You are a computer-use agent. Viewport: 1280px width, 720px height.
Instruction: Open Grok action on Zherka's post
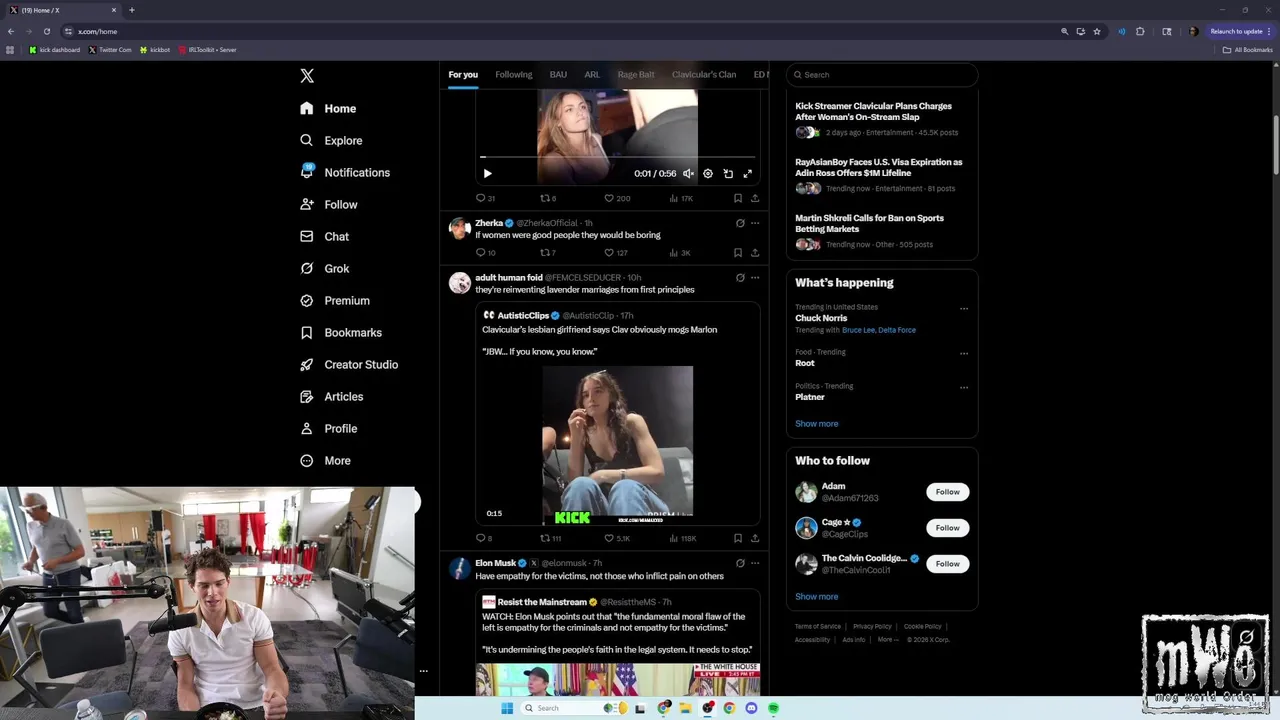(740, 223)
